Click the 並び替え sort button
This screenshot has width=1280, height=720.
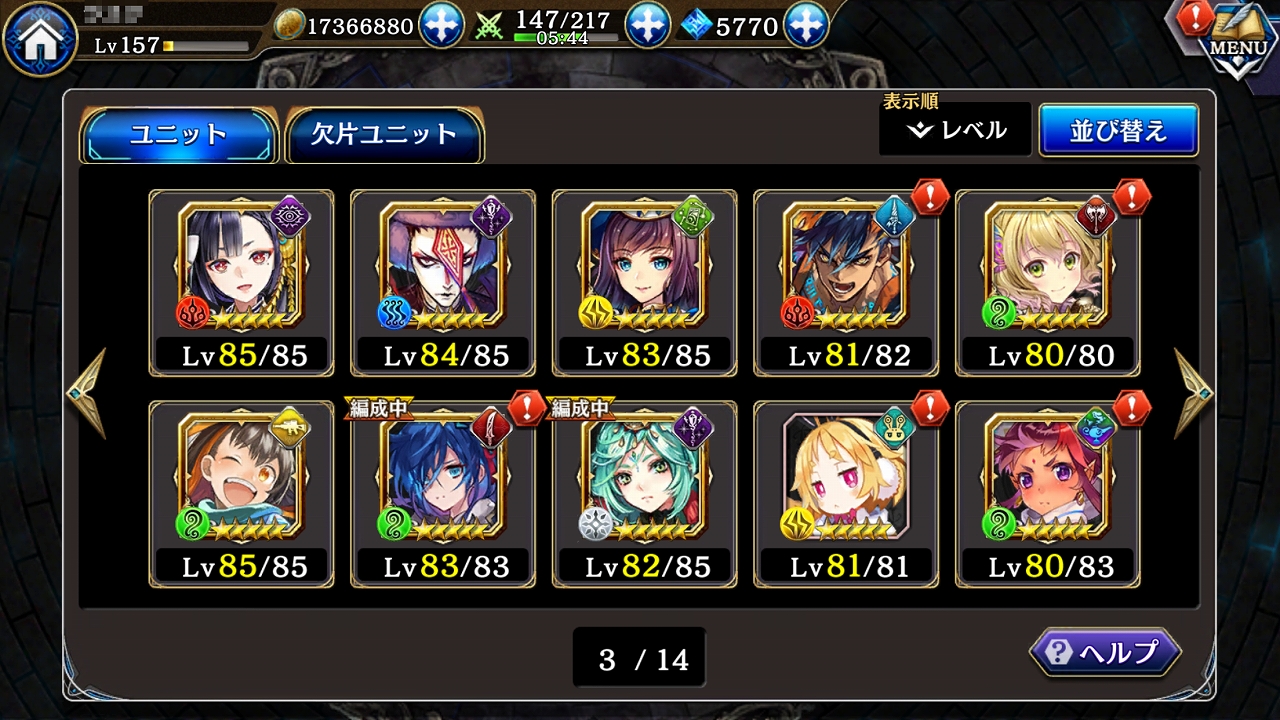1118,130
